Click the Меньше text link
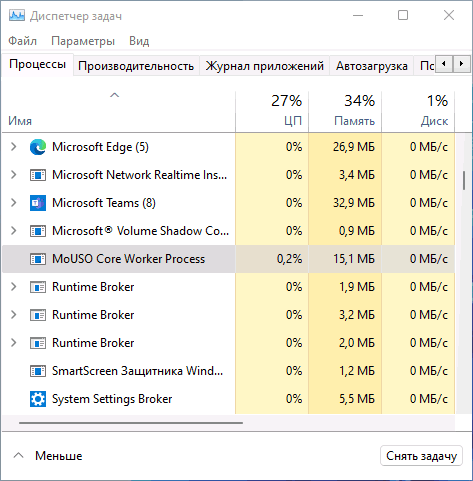 click(x=59, y=456)
